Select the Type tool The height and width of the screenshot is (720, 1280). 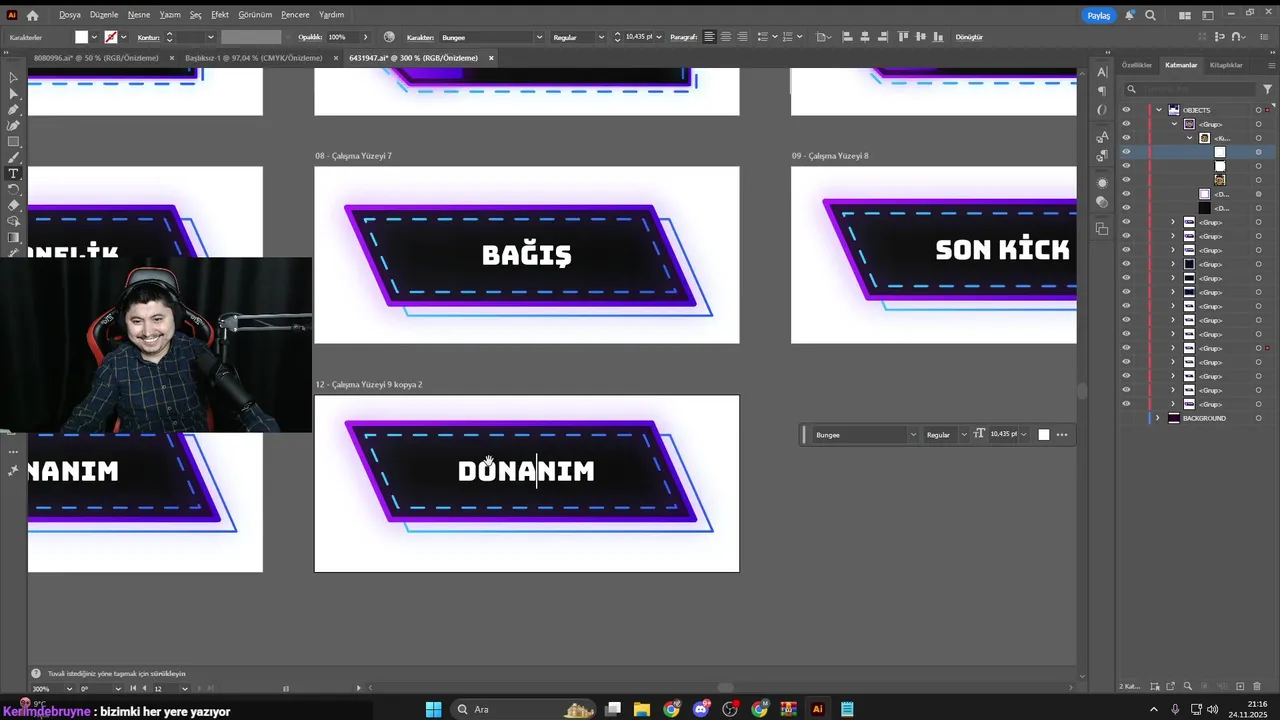click(x=13, y=174)
